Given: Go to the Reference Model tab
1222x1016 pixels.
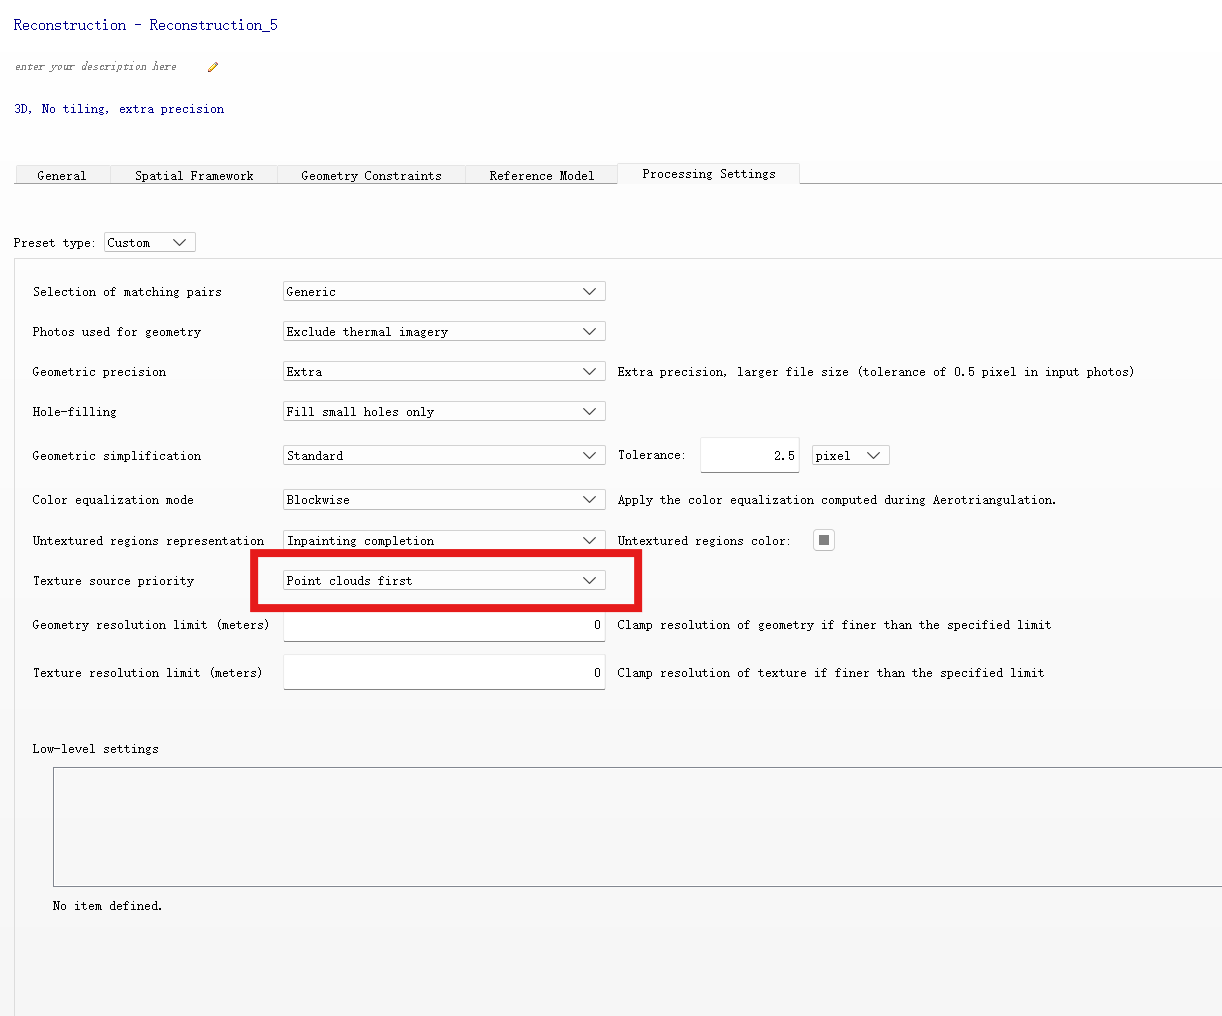Looking at the screenshot, I should [541, 175].
